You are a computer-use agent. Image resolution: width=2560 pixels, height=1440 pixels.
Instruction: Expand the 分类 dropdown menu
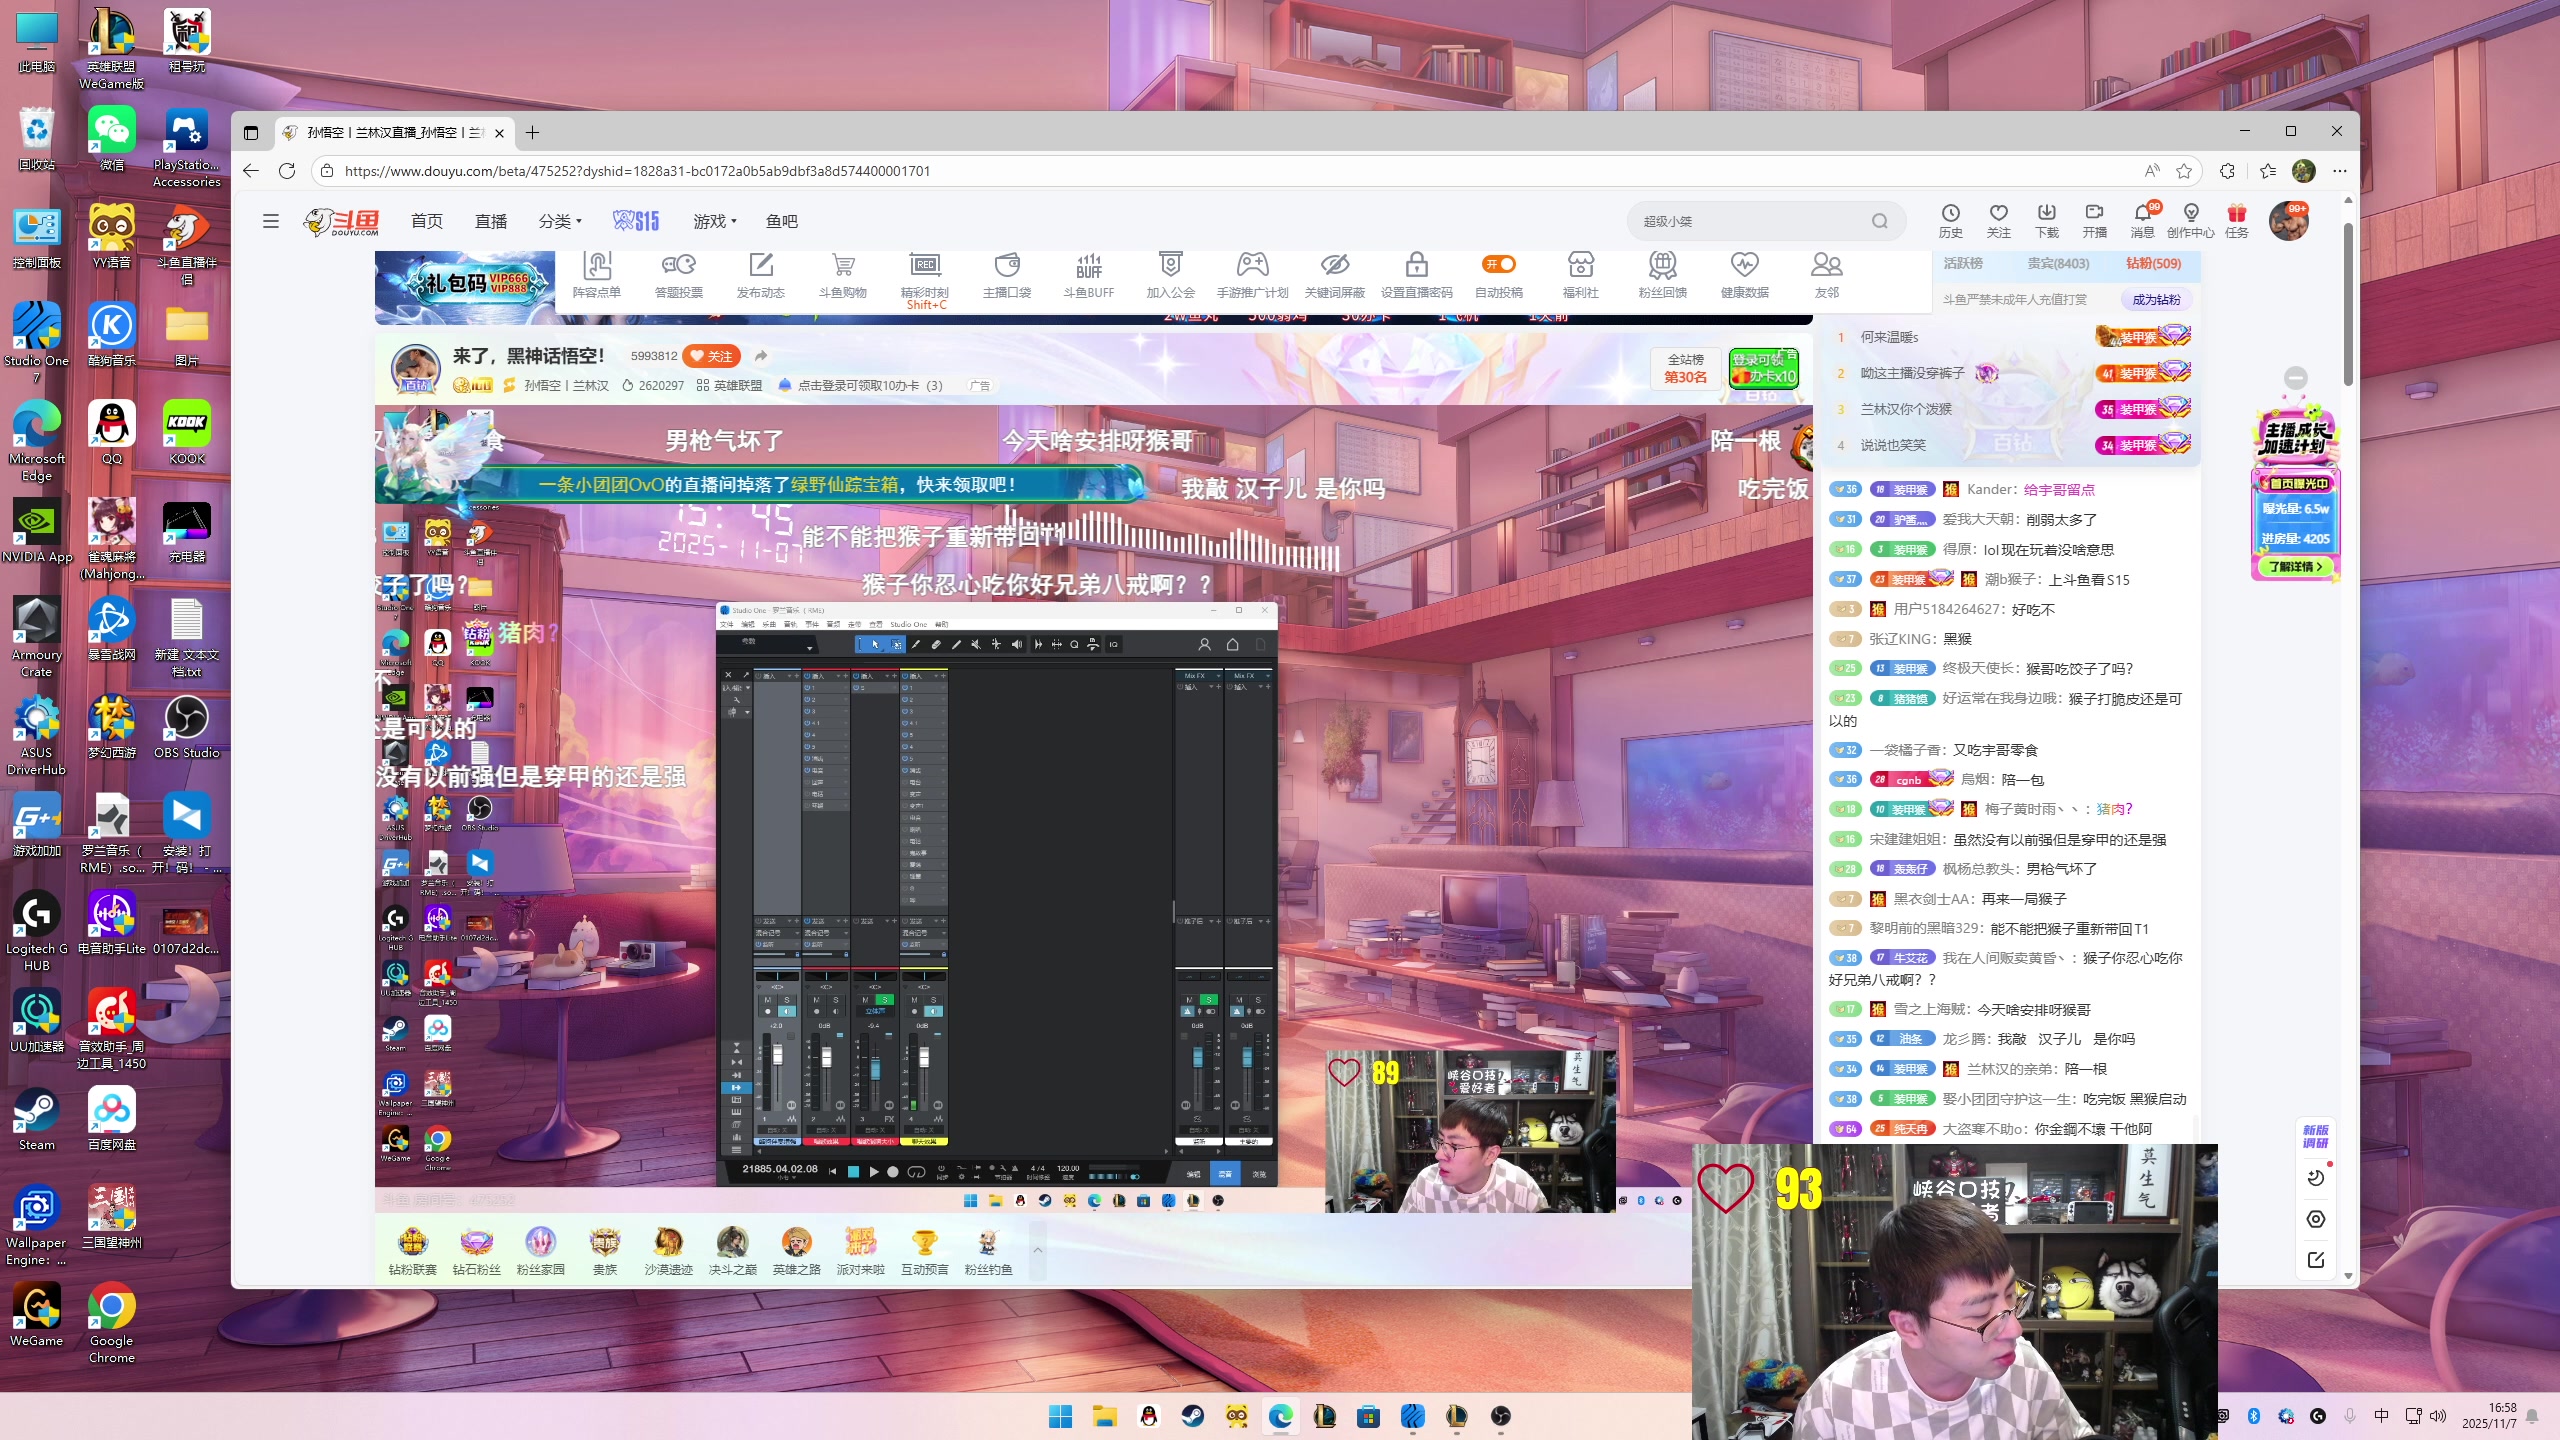point(560,221)
